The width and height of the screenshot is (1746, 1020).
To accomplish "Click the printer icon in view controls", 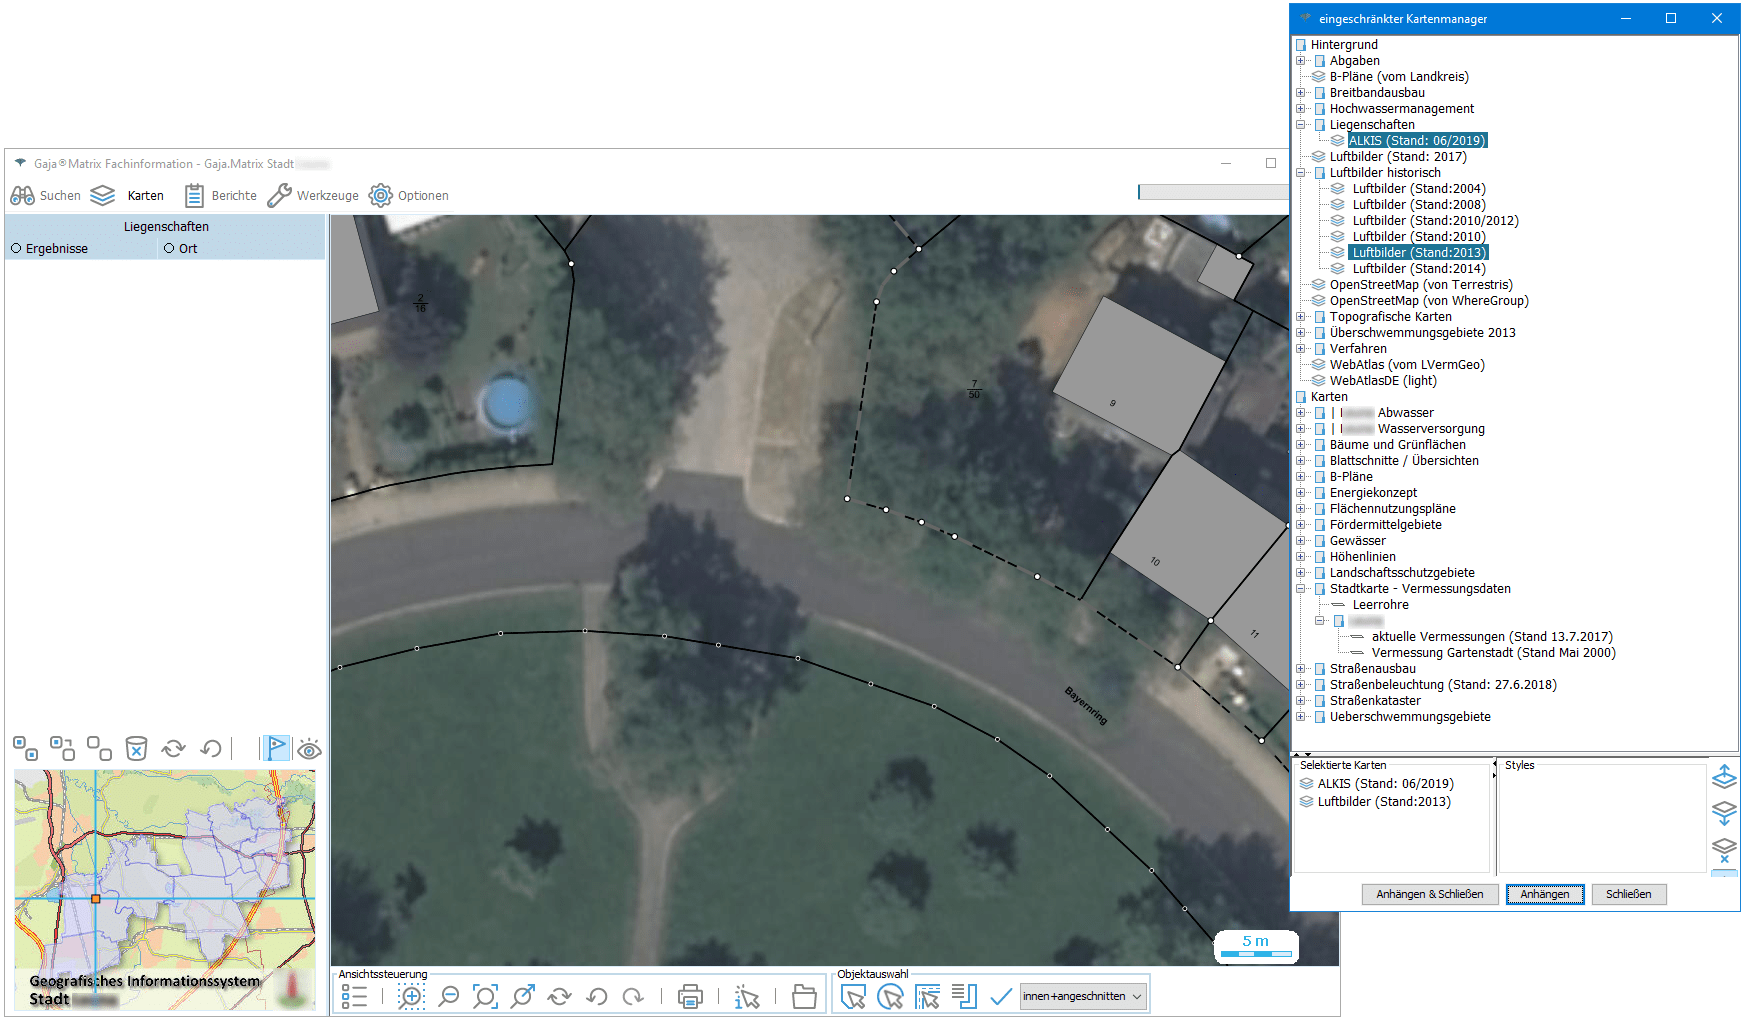I will pos(690,996).
